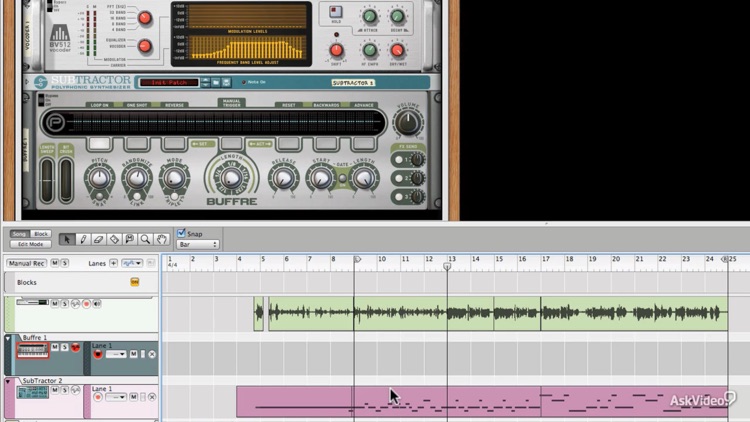Select the Razor tool
This screenshot has height=422, width=750.
click(114, 239)
